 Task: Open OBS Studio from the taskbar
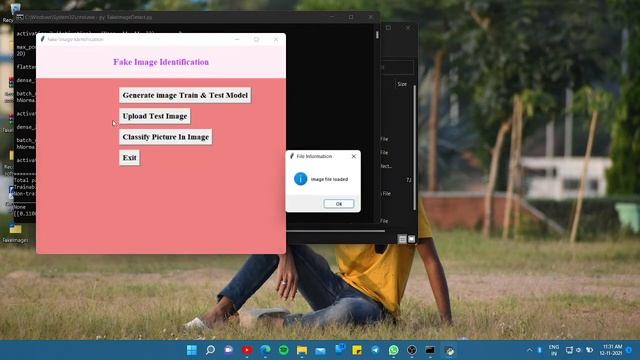pyautogui.click(x=412, y=350)
